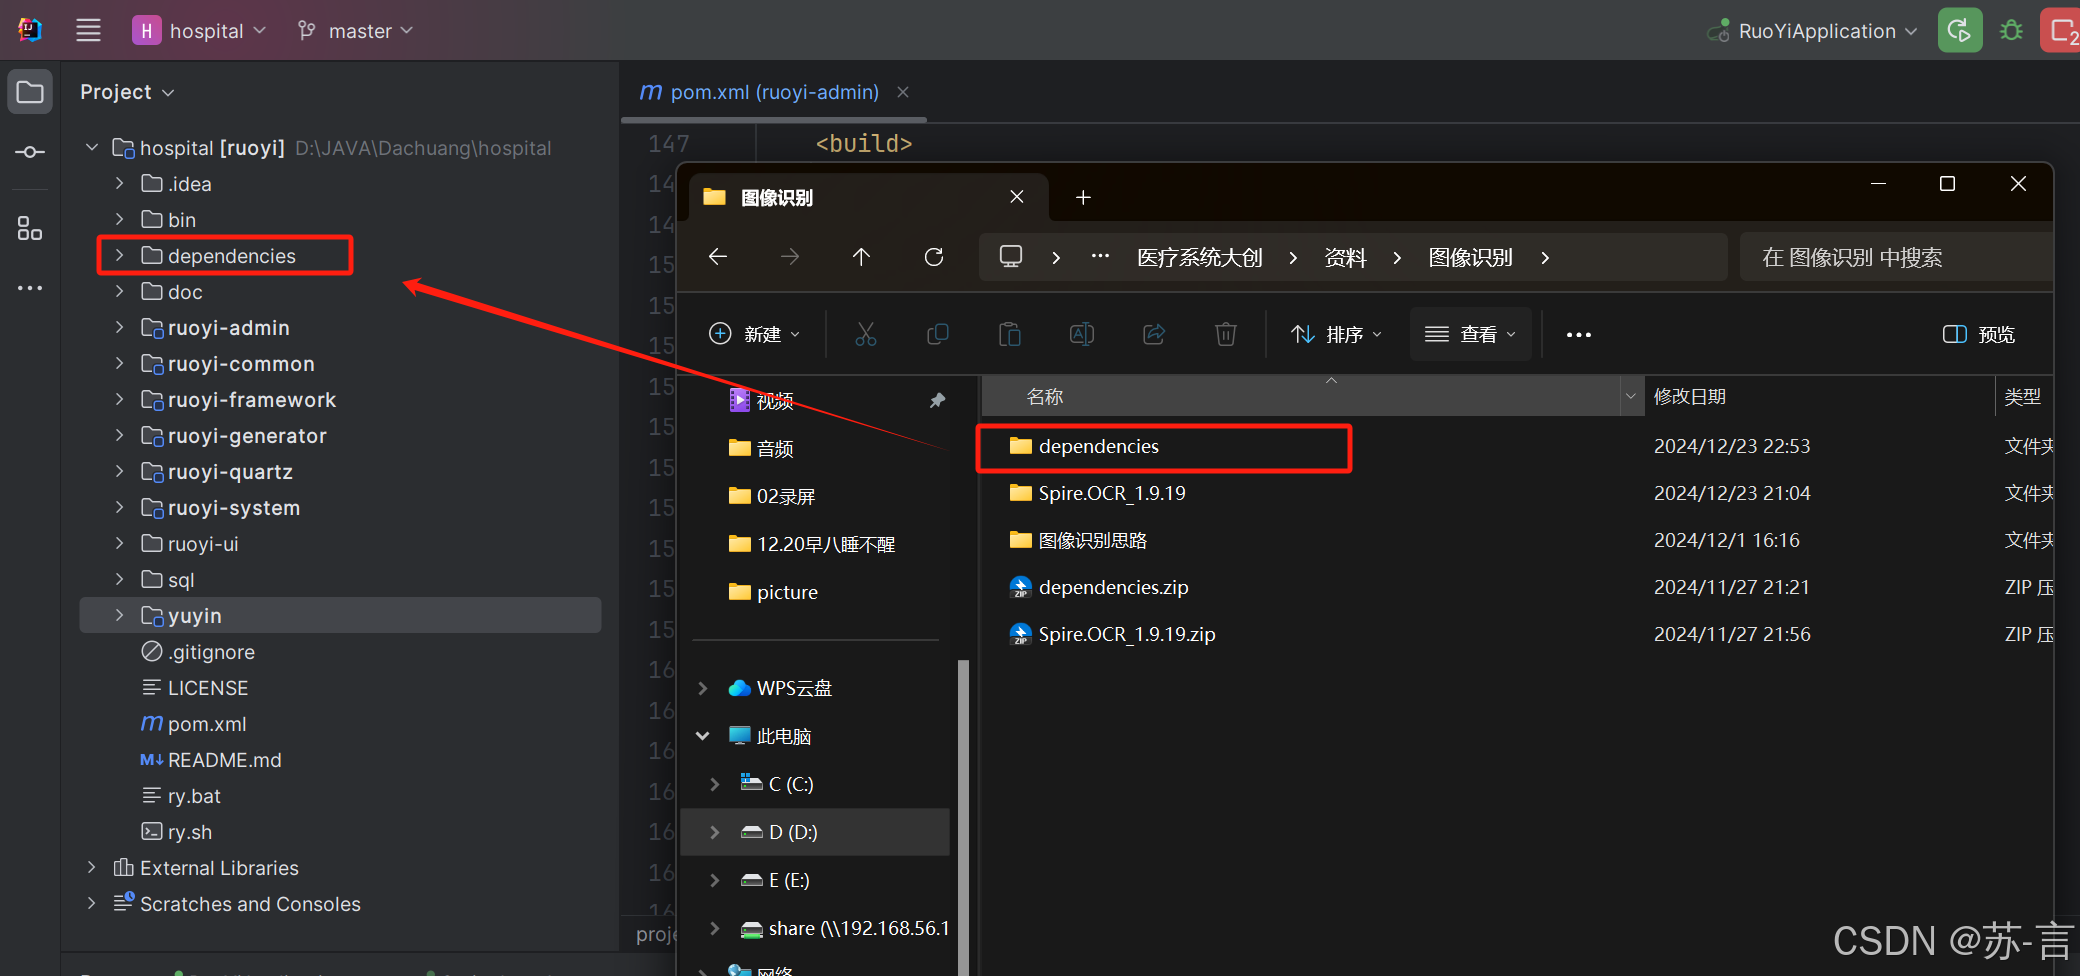Open the Structure tool window icon
The image size is (2080, 976).
[30, 228]
